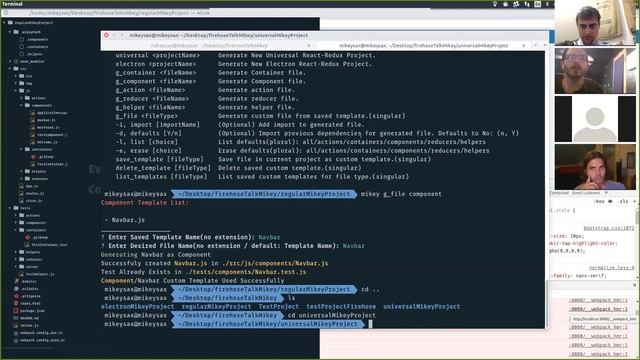This screenshot has height=360, width=640.
Task: Expand the actions folder under js
Action: [21, 98]
